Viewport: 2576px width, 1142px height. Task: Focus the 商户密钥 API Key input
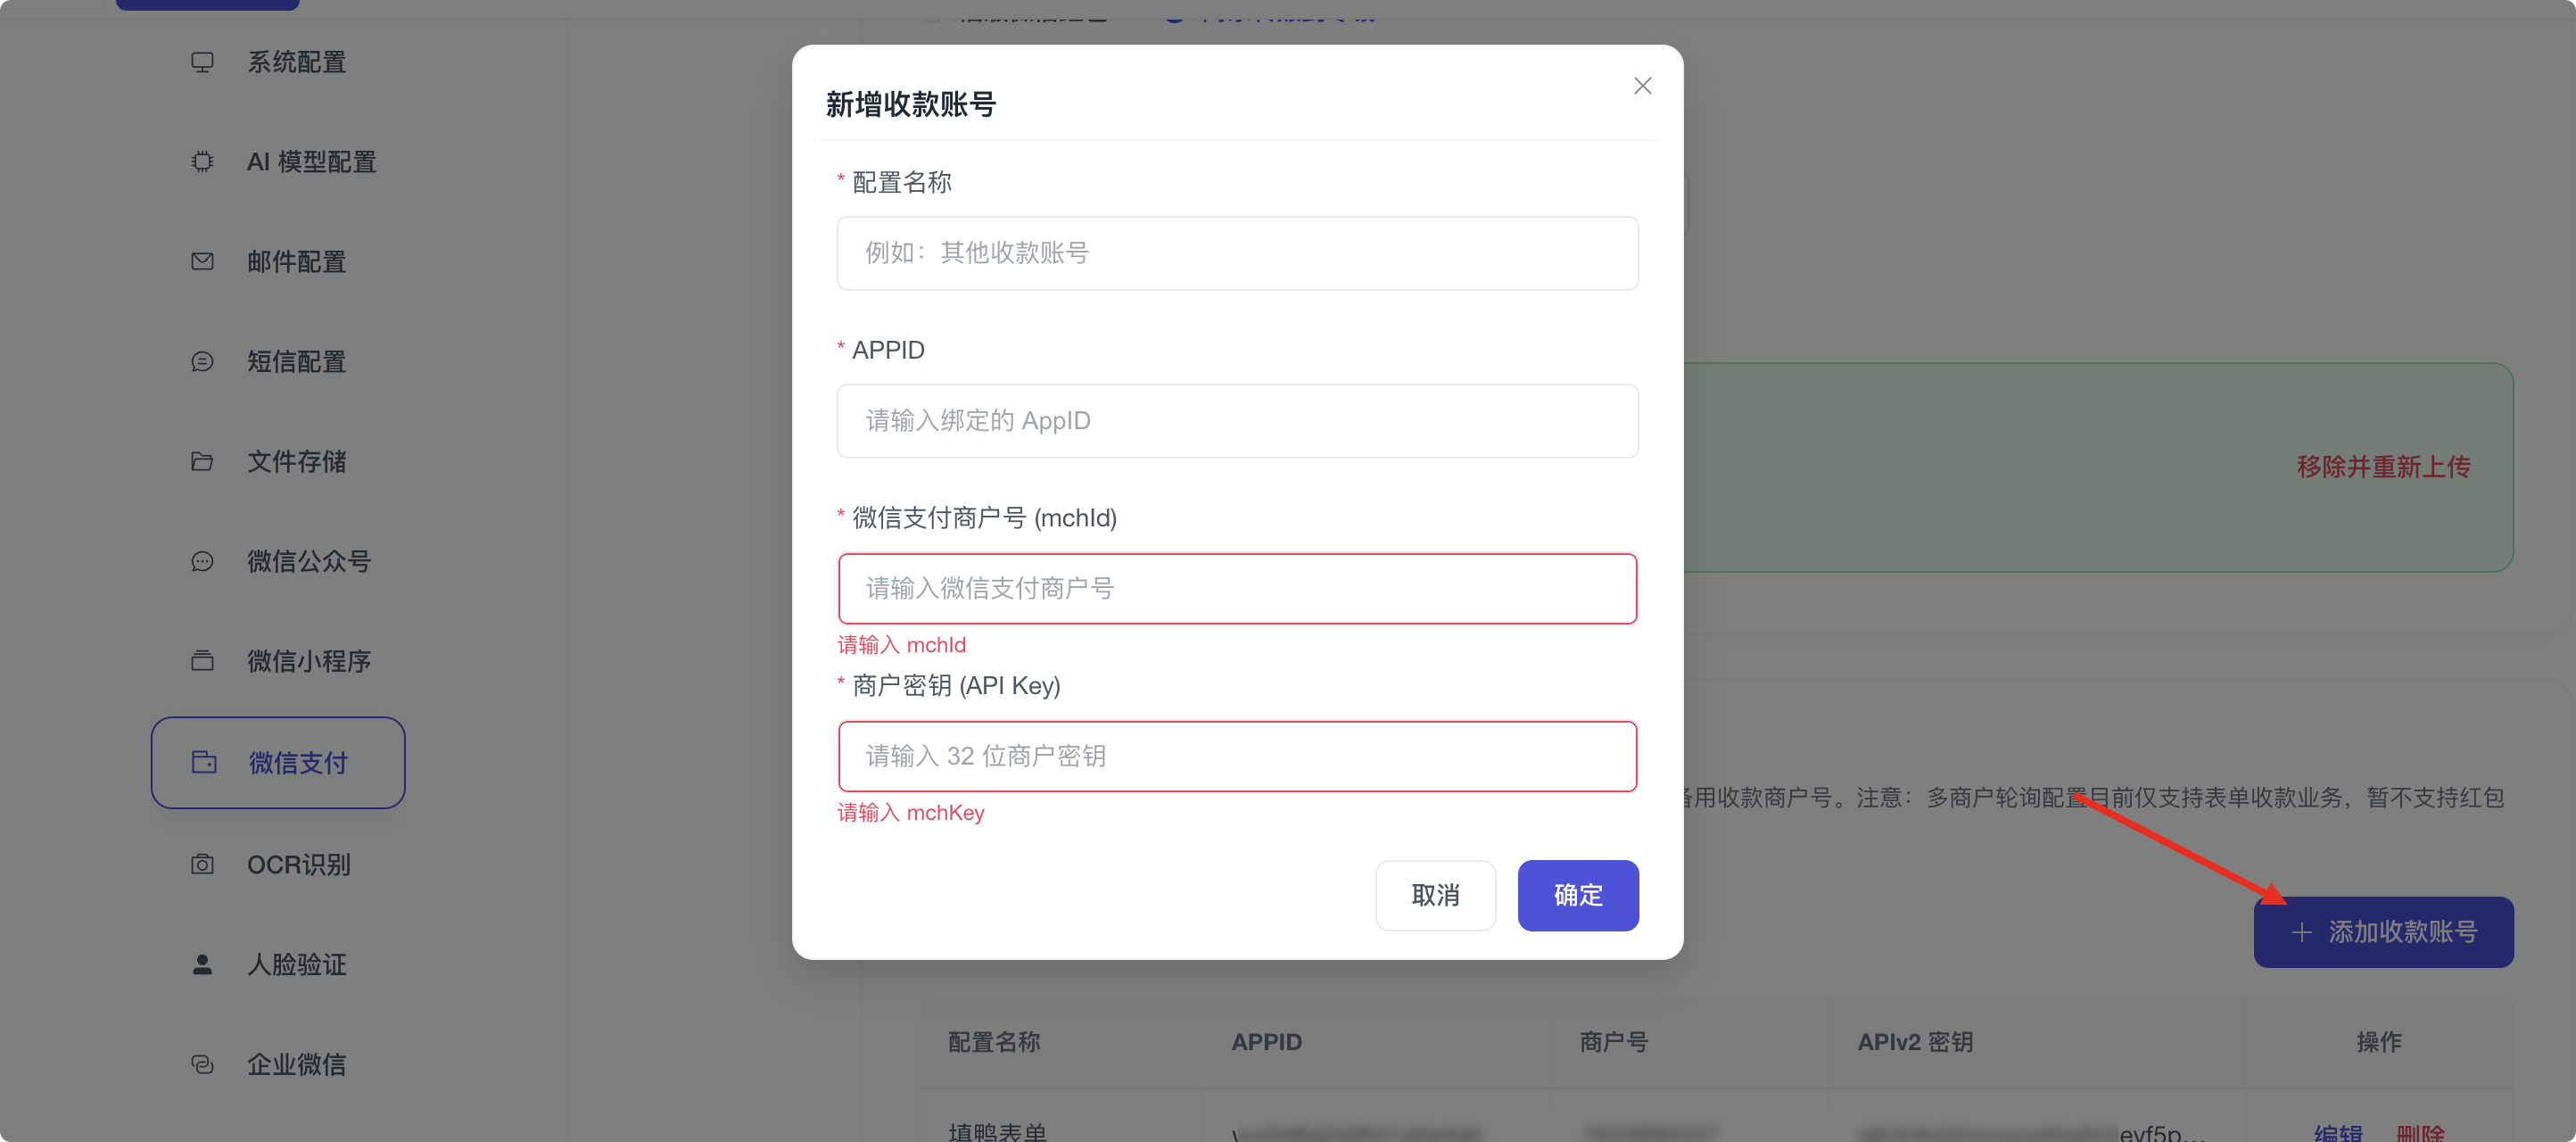coord(1237,757)
